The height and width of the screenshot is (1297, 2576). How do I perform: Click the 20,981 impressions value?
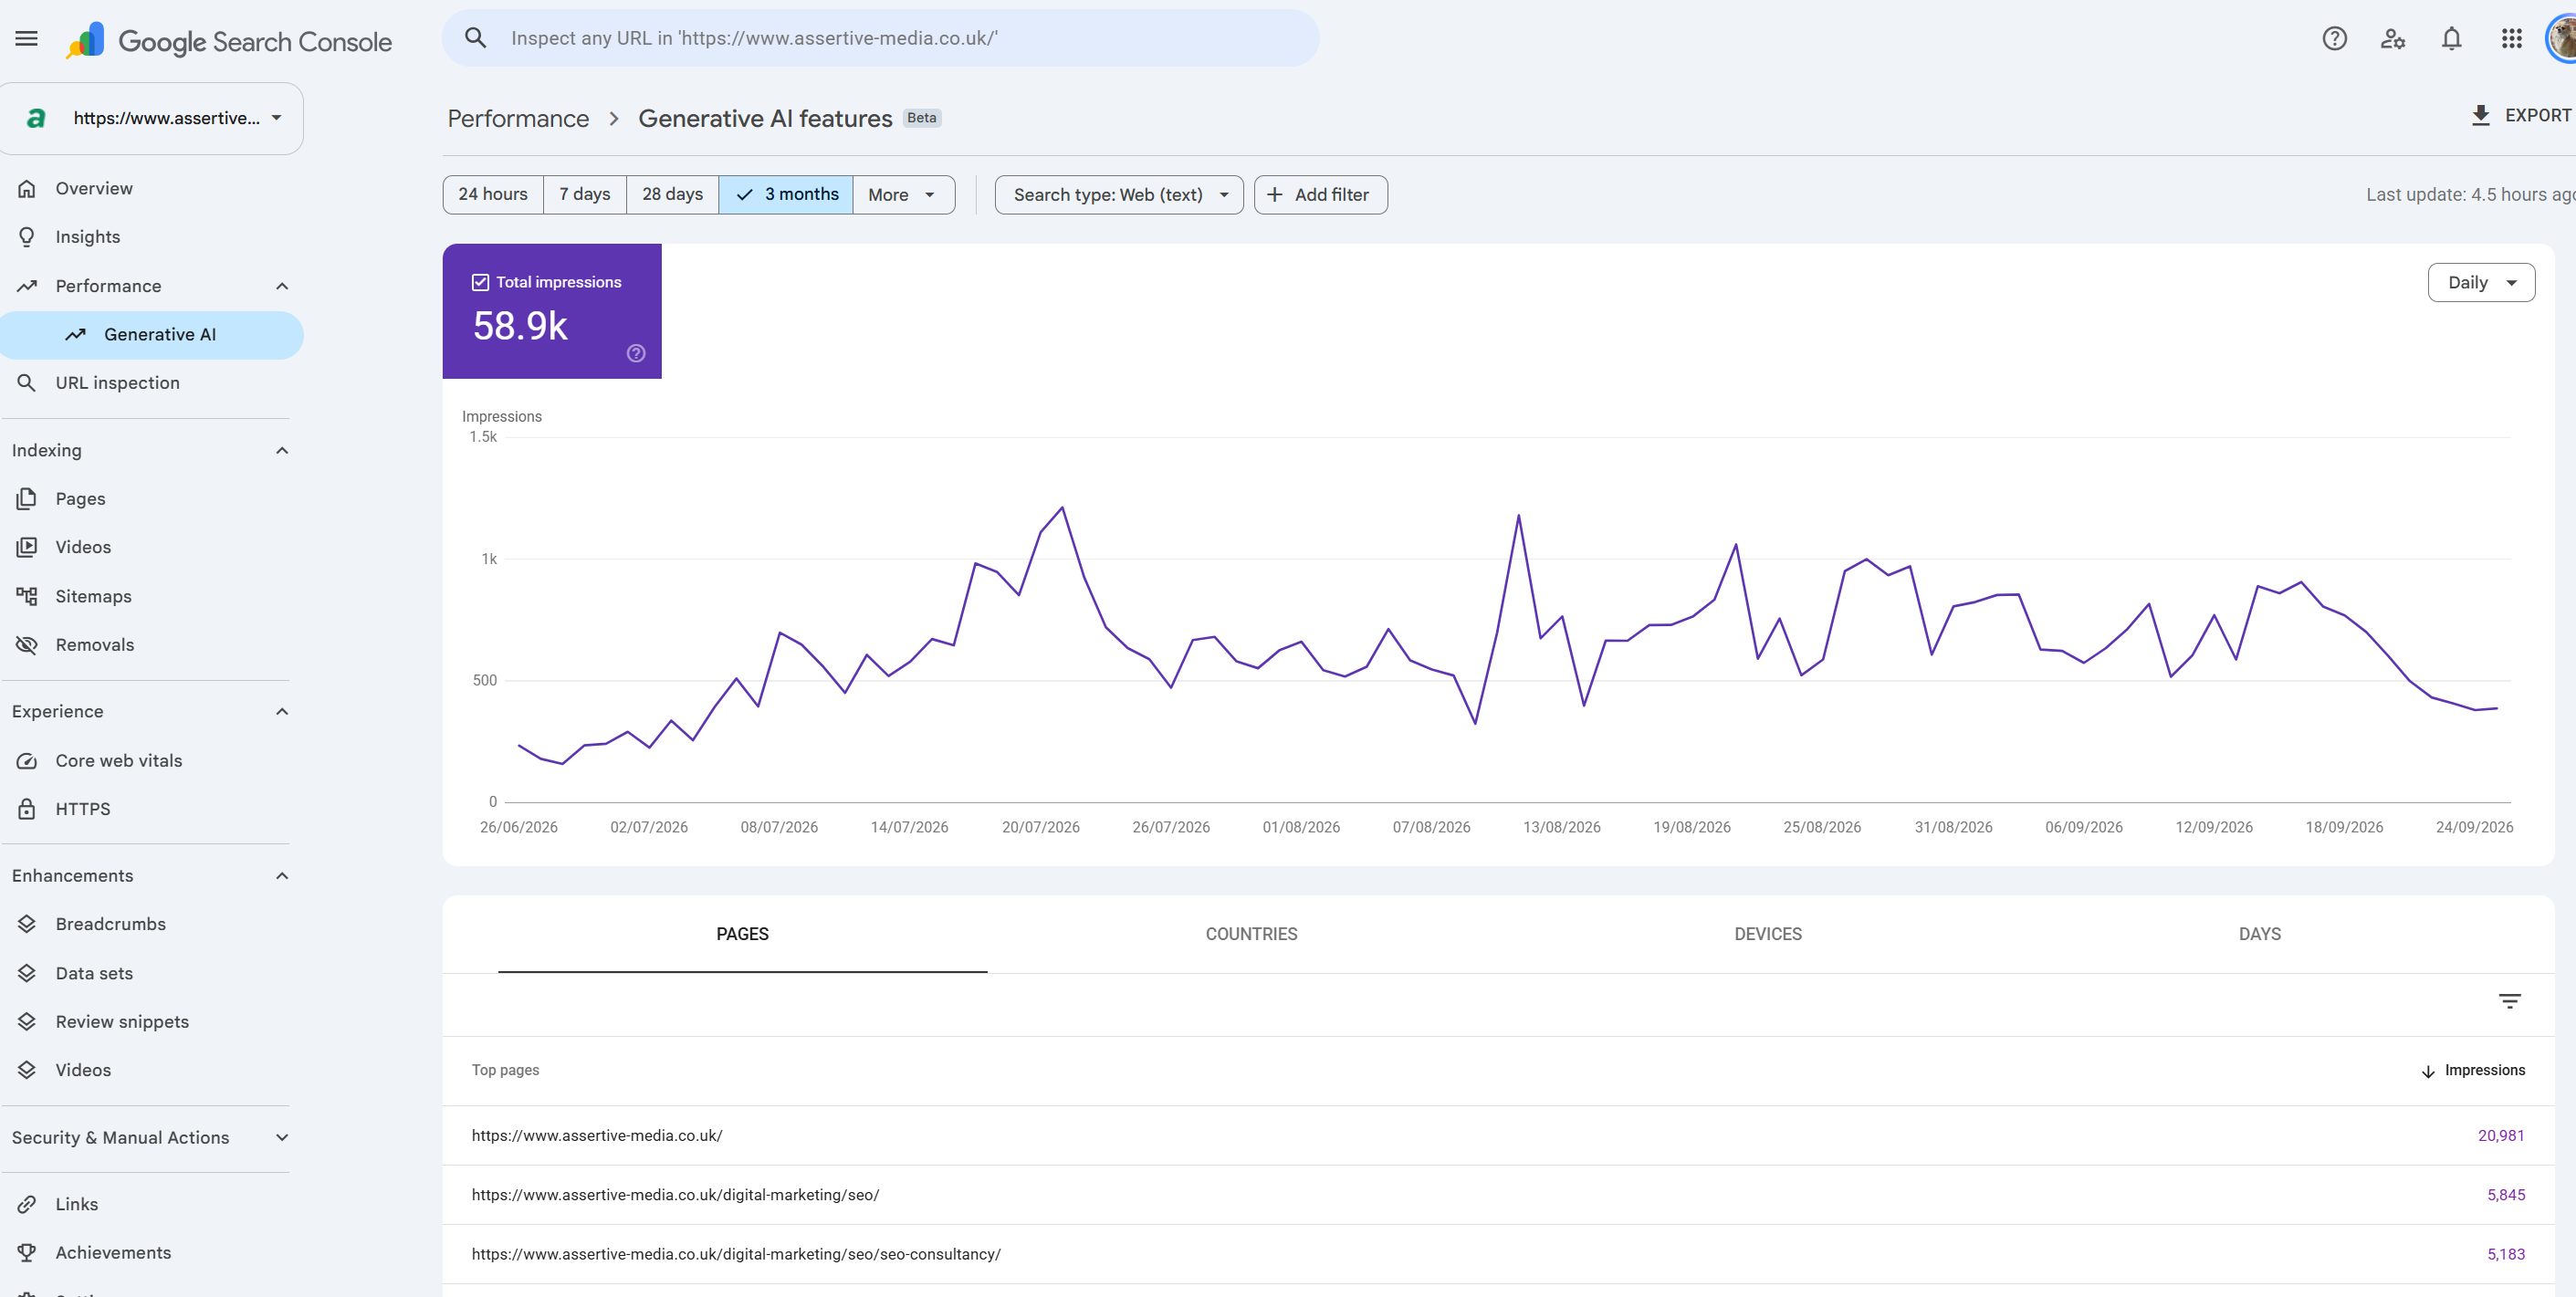tap(2500, 1135)
